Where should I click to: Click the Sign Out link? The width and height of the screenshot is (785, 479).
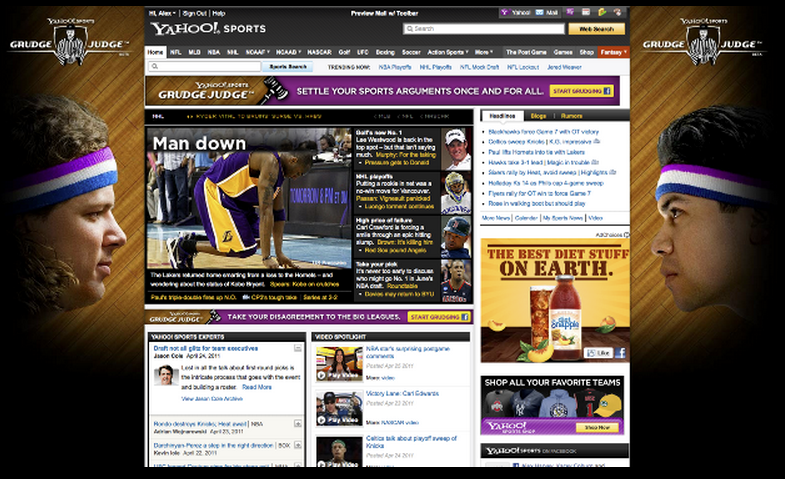pyautogui.click(x=194, y=13)
